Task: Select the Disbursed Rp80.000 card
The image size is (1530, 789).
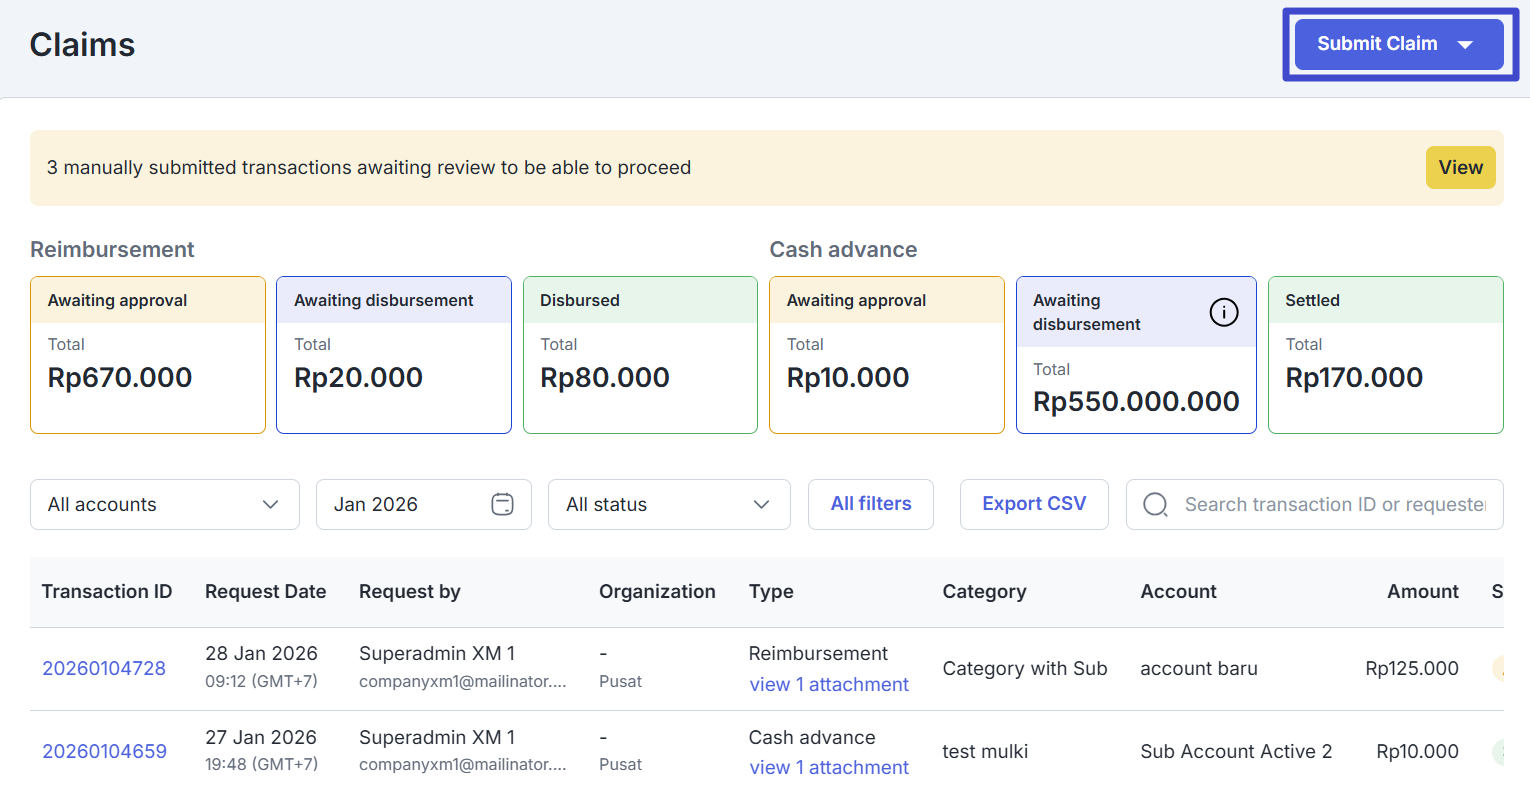Action: coord(640,355)
